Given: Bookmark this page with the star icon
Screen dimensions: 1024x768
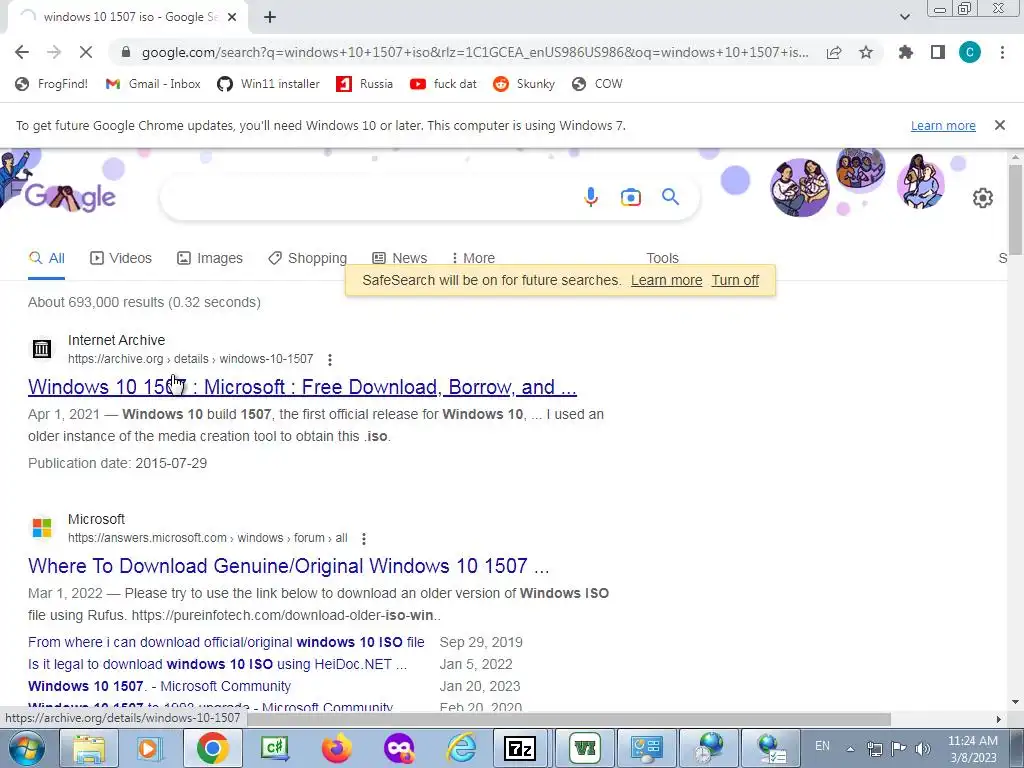Looking at the screenshot, I should [x=866, y=52].
